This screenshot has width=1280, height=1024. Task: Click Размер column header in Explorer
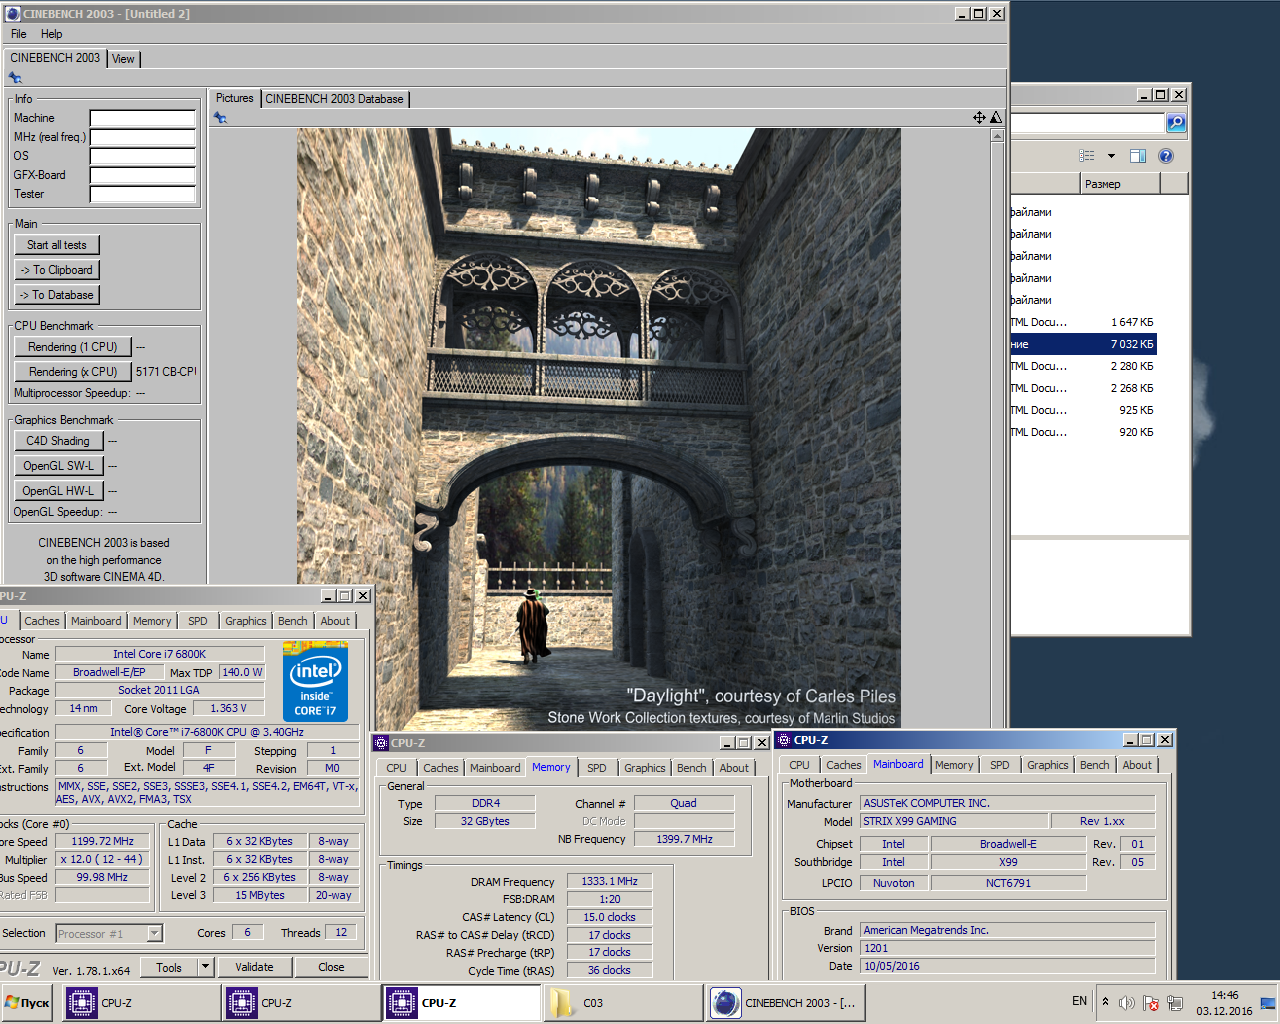pos(1120,184)
